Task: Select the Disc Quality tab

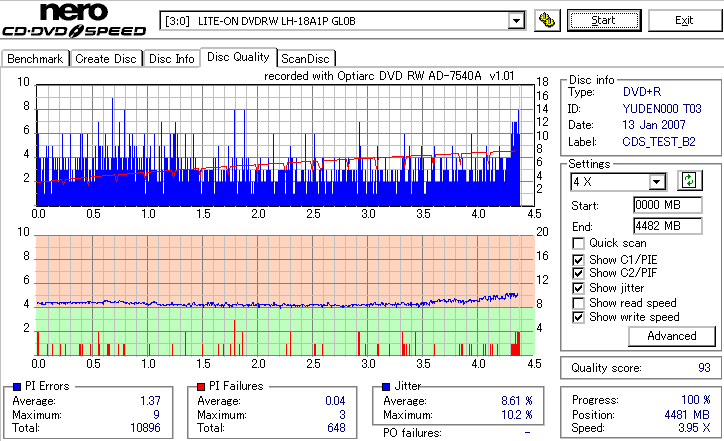Action: (238, 57)
